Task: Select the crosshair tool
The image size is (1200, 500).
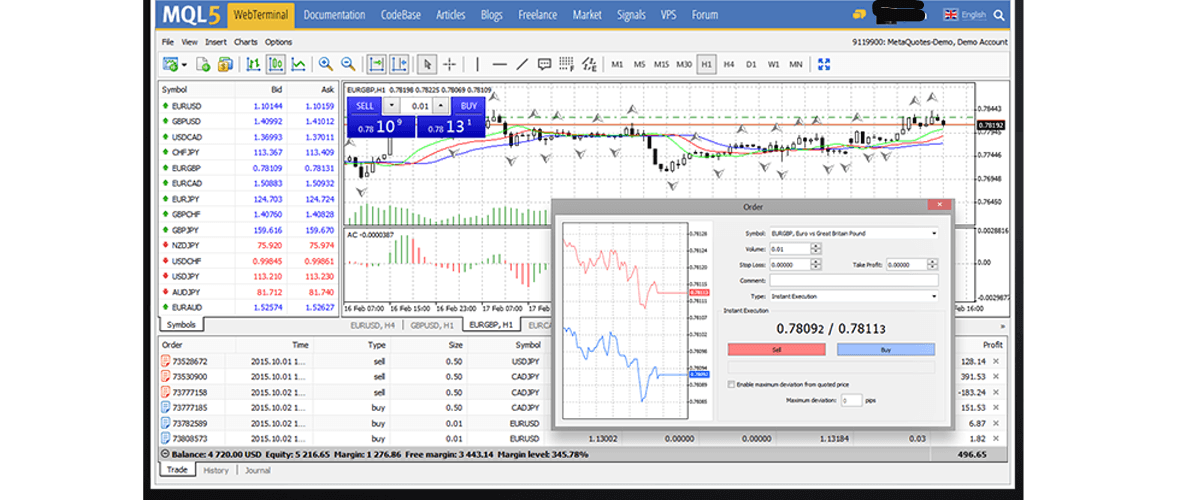Action: coord(449,64)
